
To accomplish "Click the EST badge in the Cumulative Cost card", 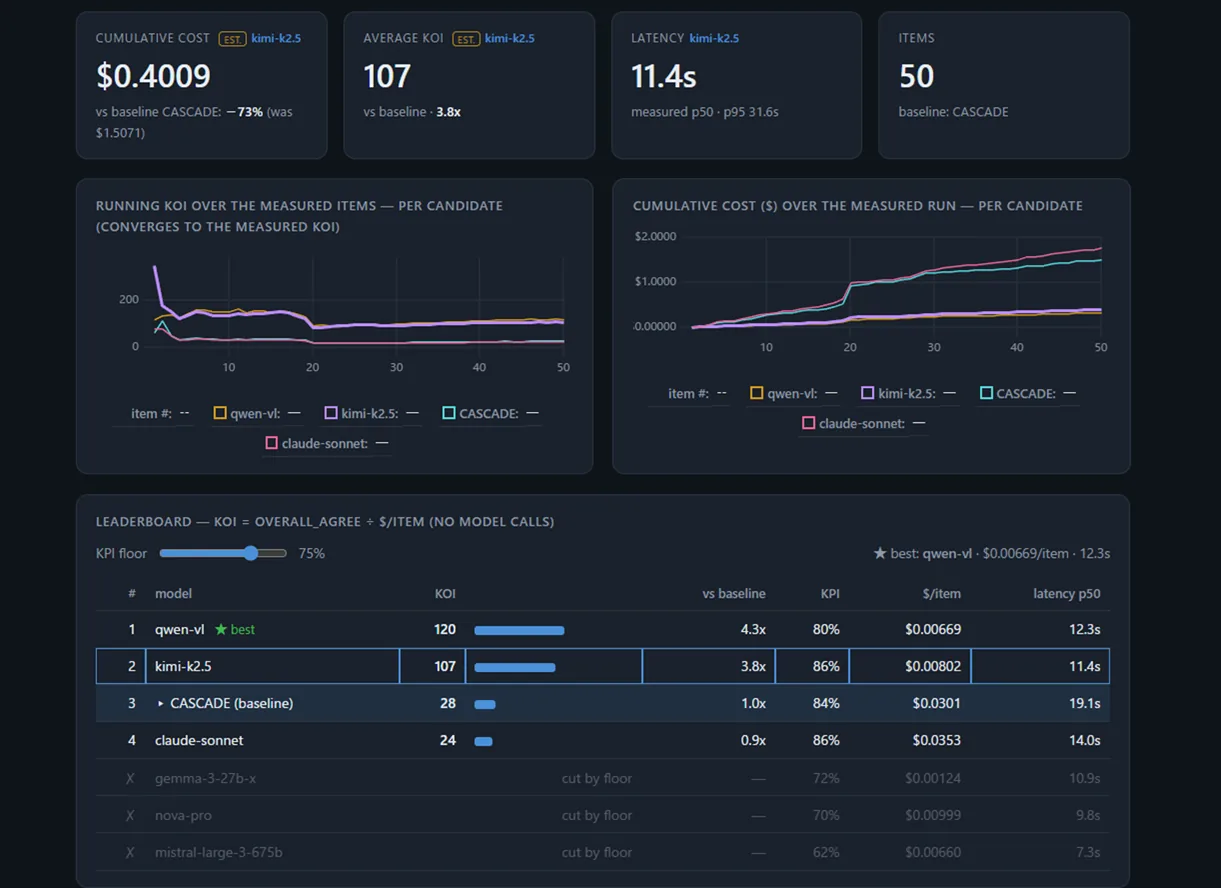I will coord(232,38).
